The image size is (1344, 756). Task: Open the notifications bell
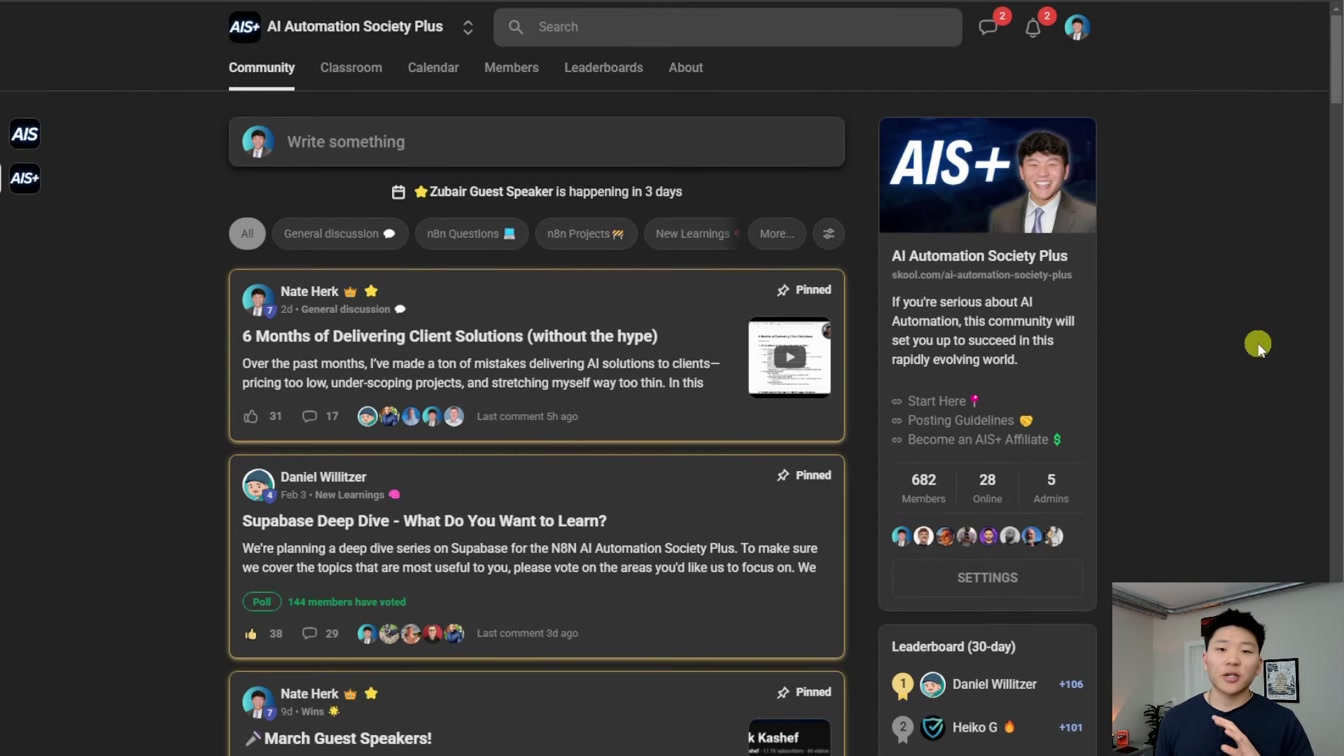pos(1033,28)
